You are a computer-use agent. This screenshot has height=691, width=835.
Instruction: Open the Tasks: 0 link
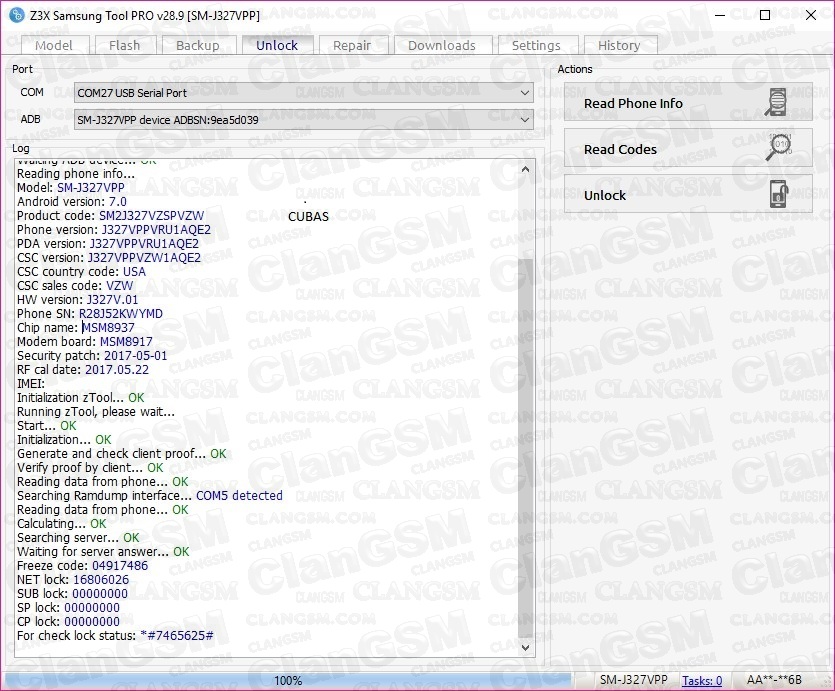click(x=702, y=680)
